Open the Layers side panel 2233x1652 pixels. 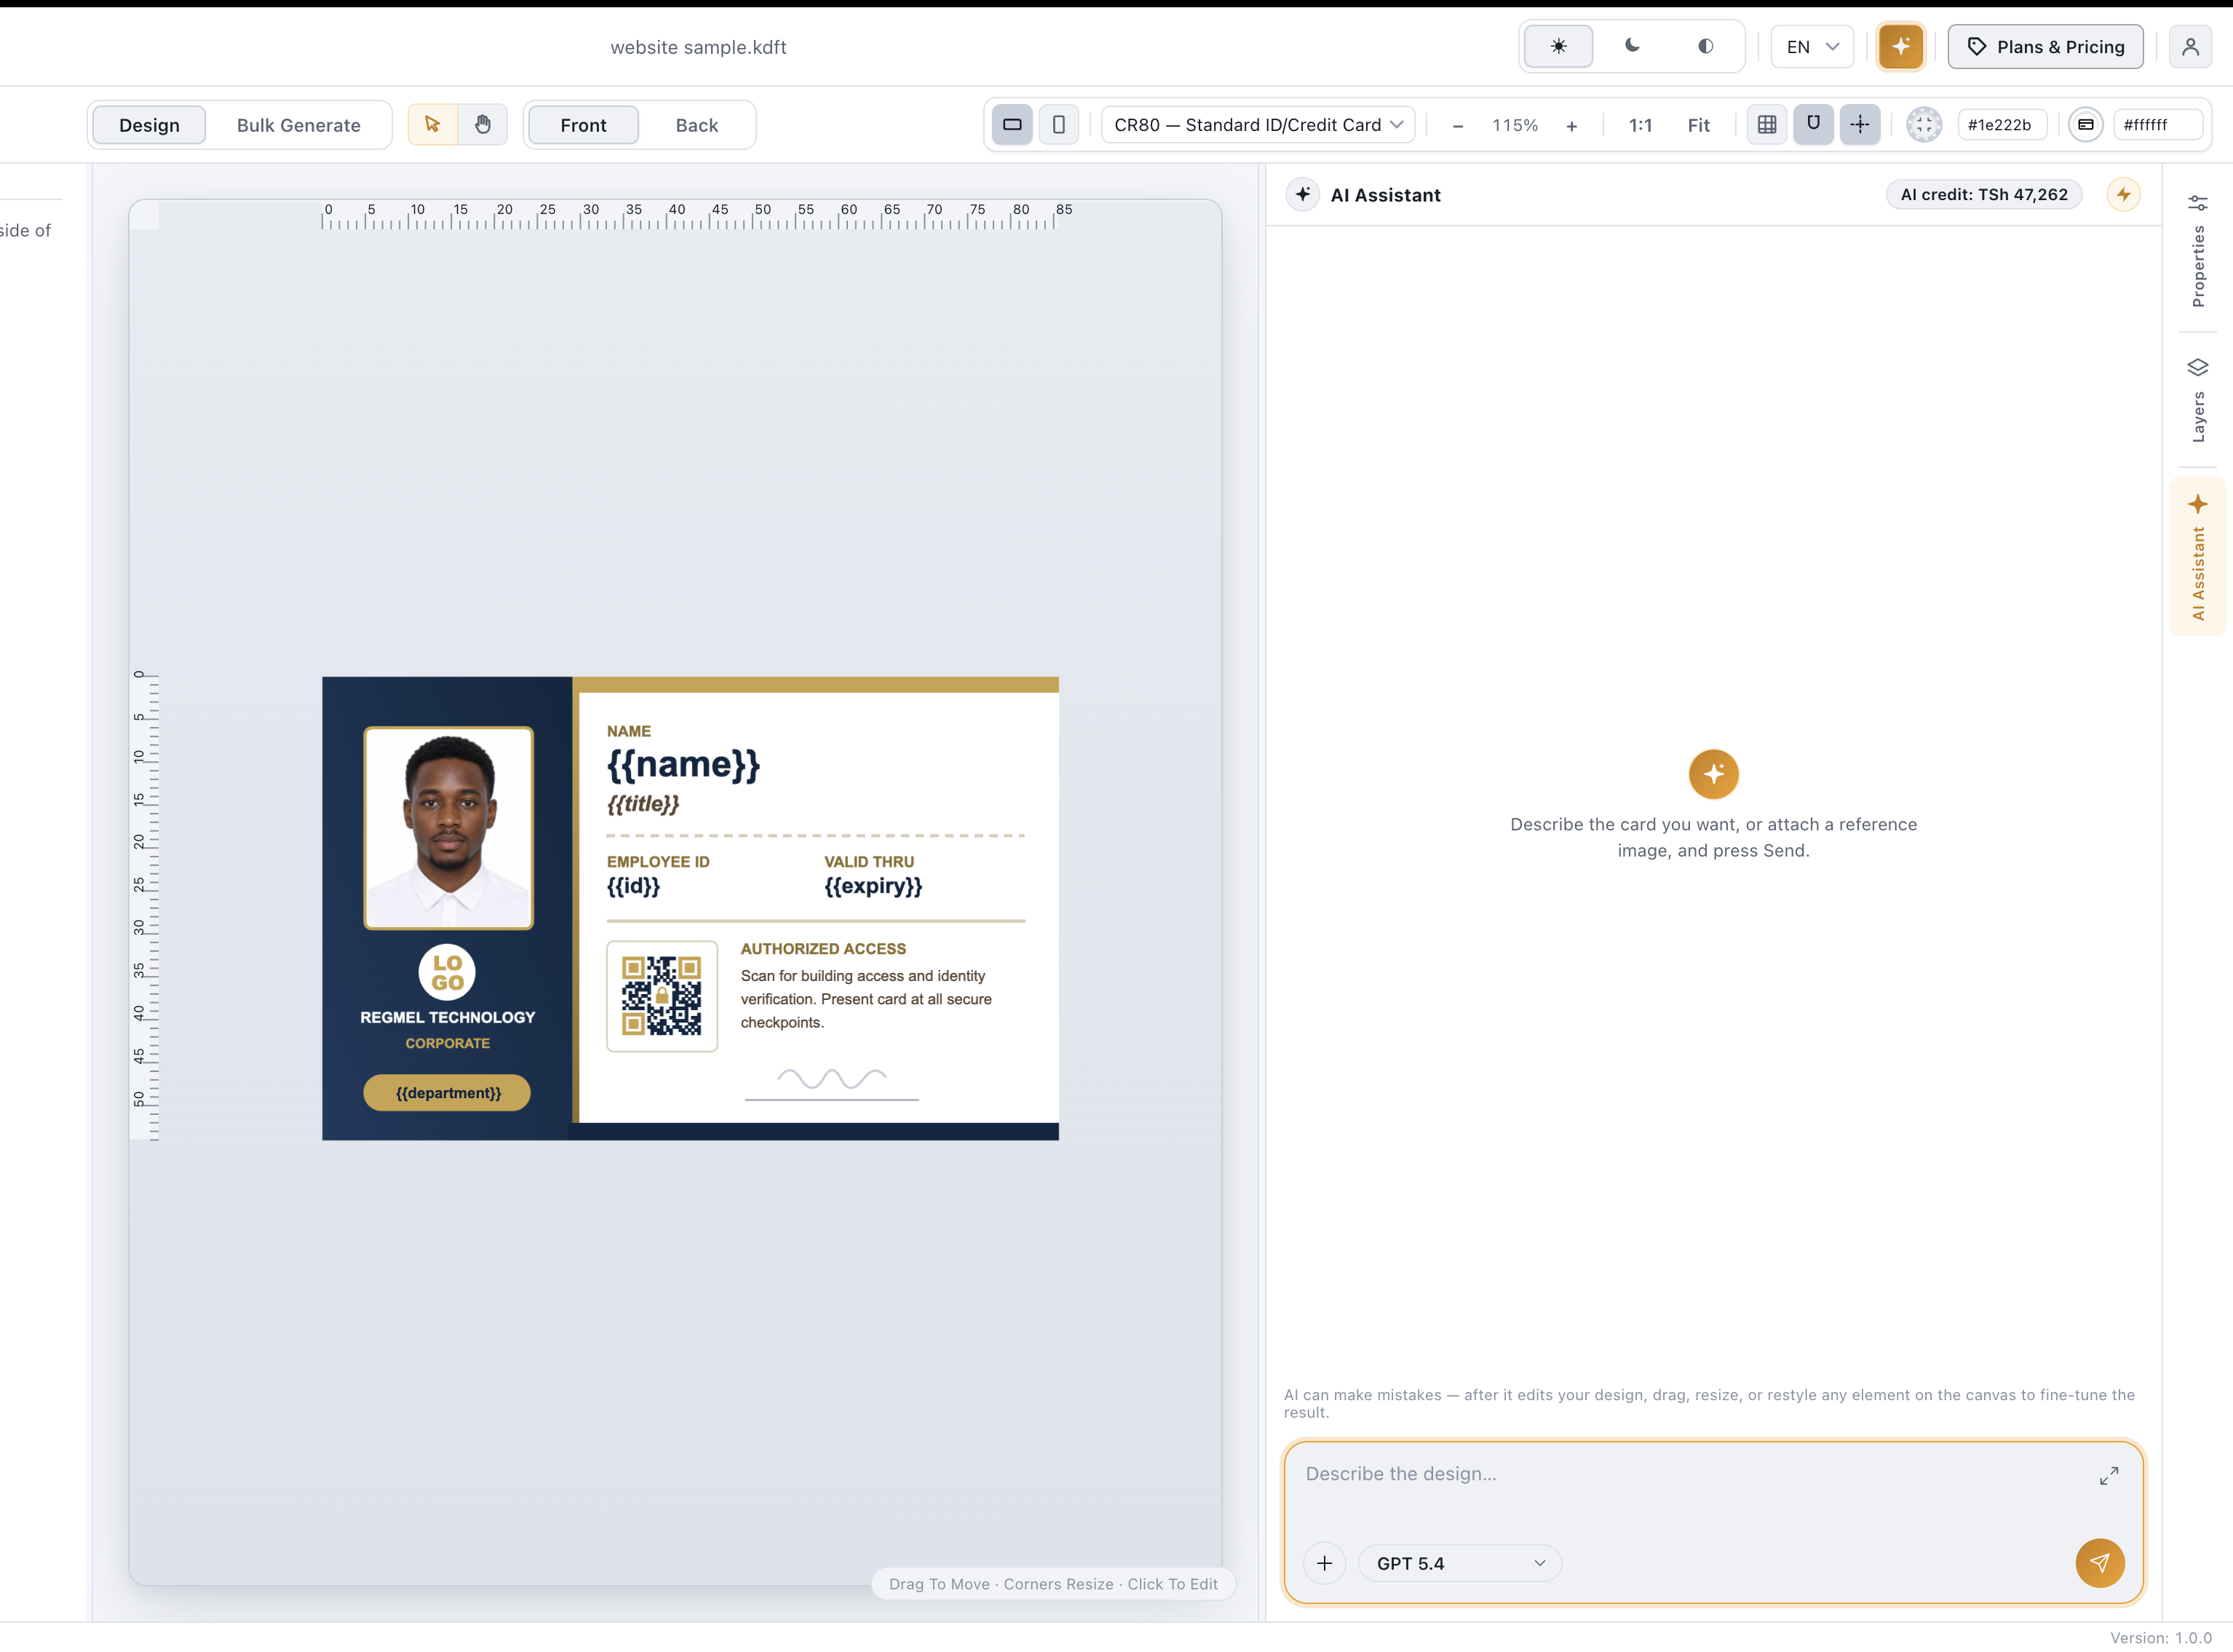[x=2197, y=400]
